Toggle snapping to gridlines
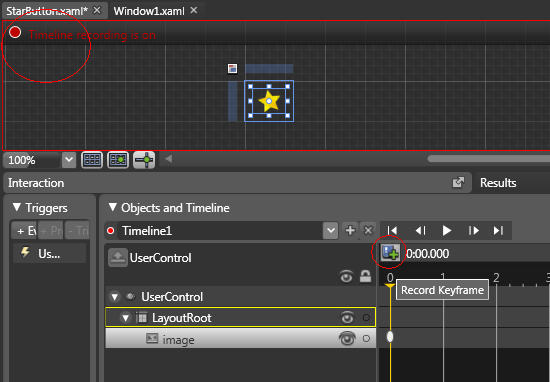This screenshot has width=550, height=382. pos(118,160)
